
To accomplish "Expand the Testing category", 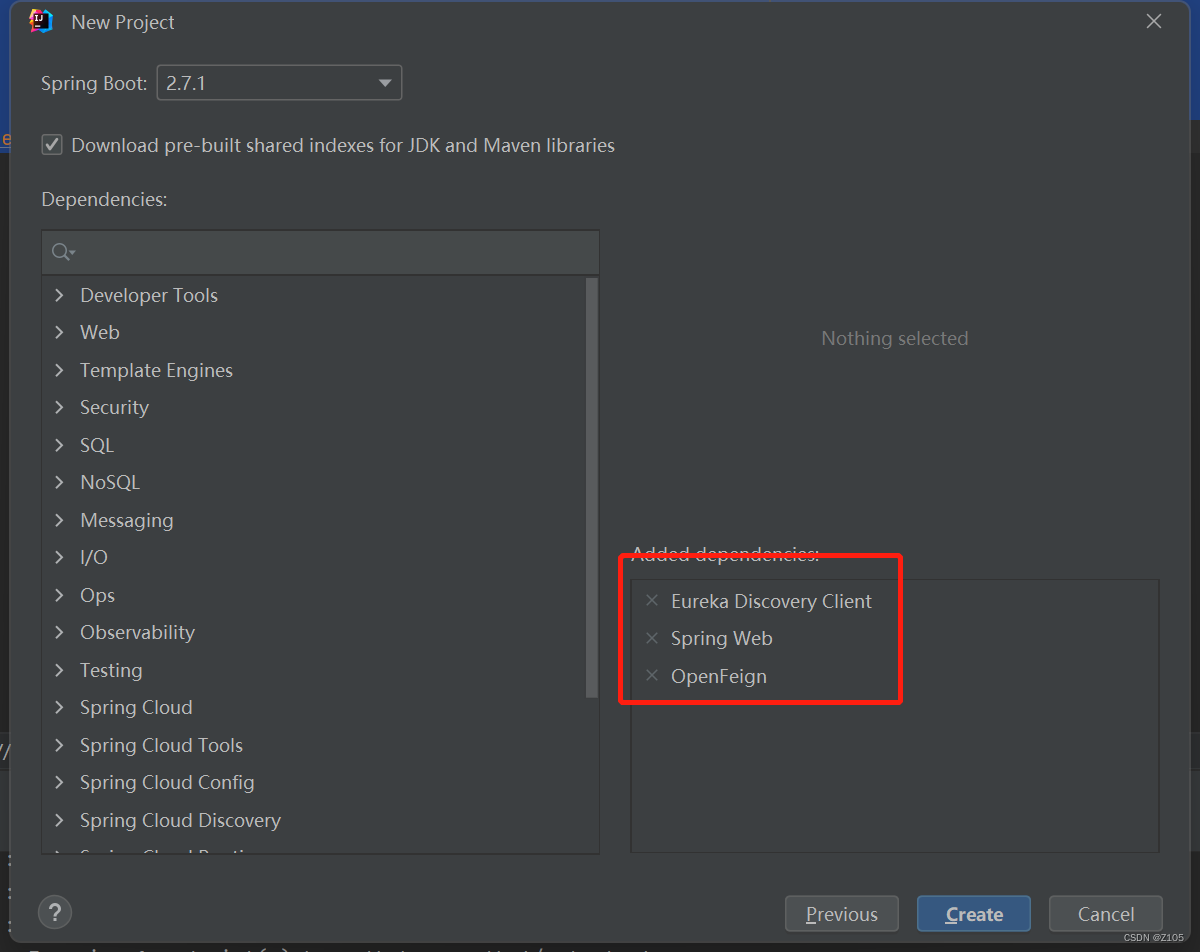I will point(59,670).
